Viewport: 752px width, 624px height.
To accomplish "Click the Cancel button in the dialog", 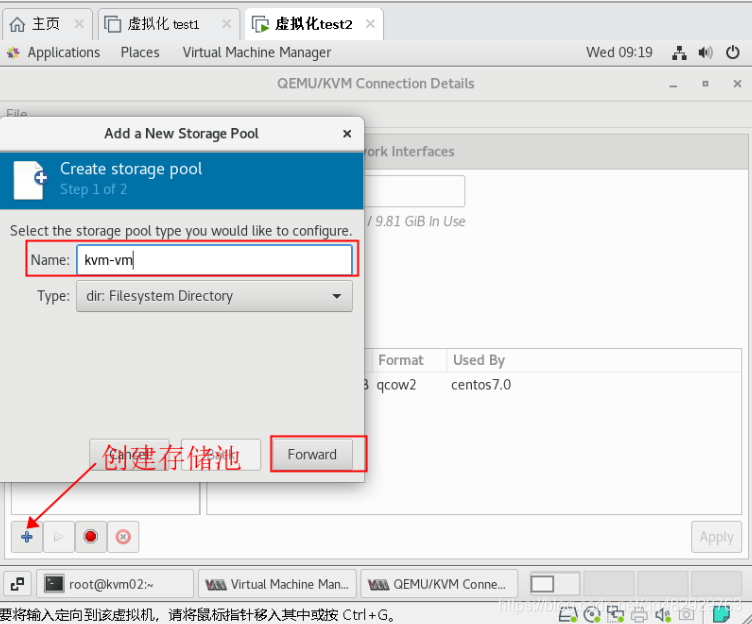I will tap(129, 454).
